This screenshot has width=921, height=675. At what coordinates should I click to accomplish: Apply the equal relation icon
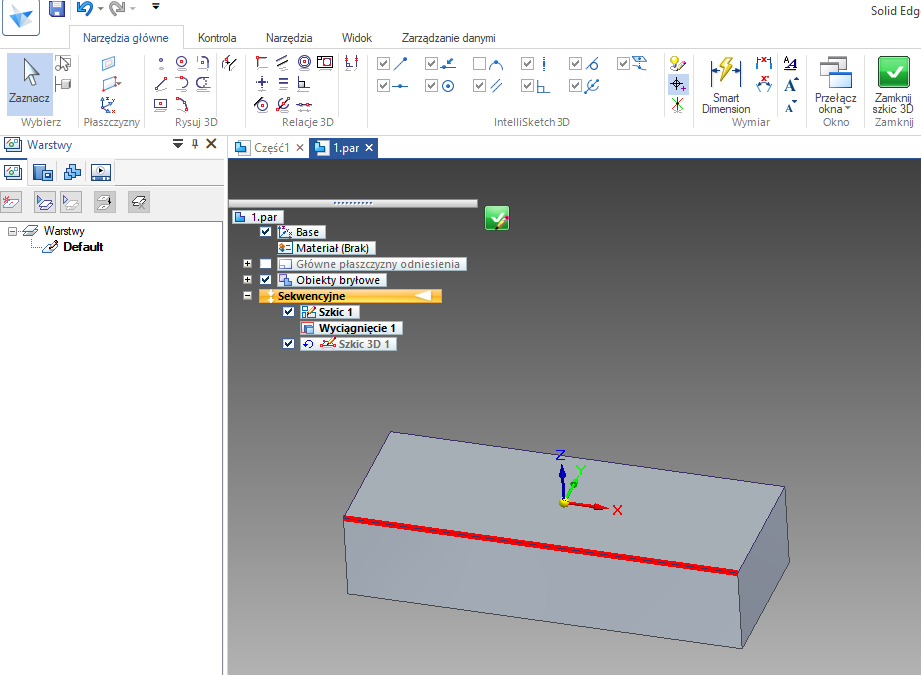(283, 84)
